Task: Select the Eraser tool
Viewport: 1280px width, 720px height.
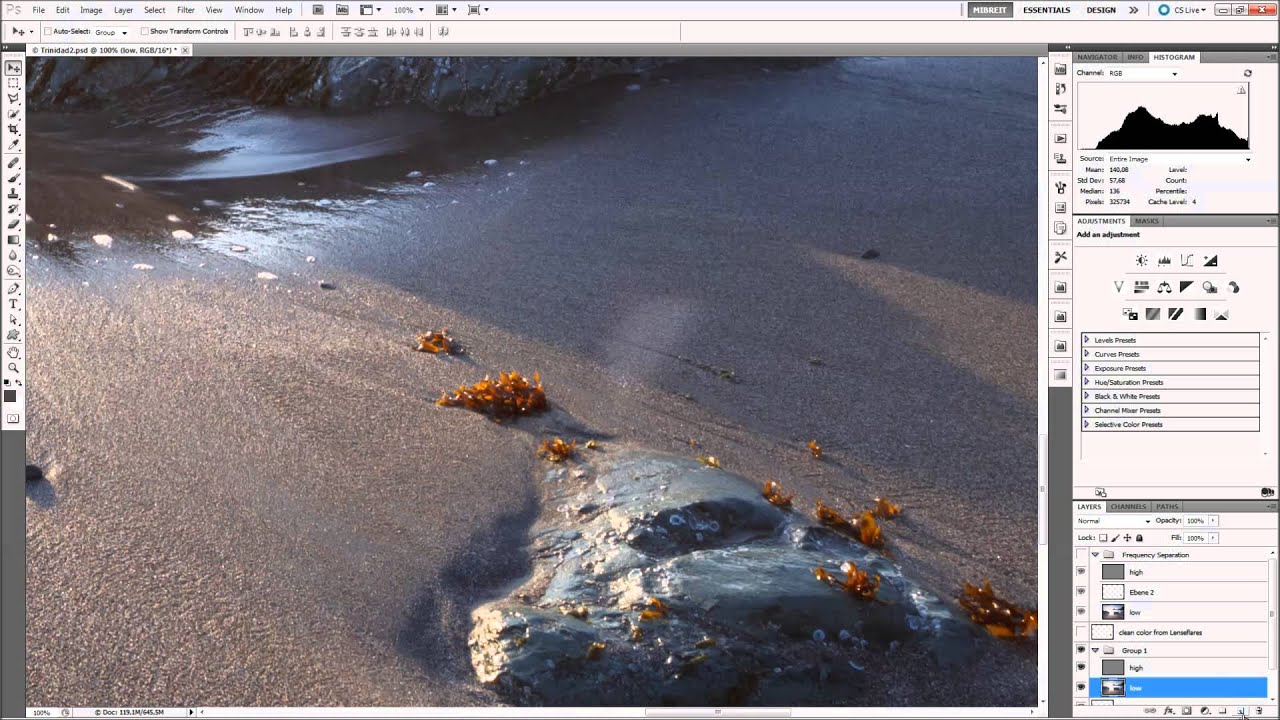Action: 14,224
